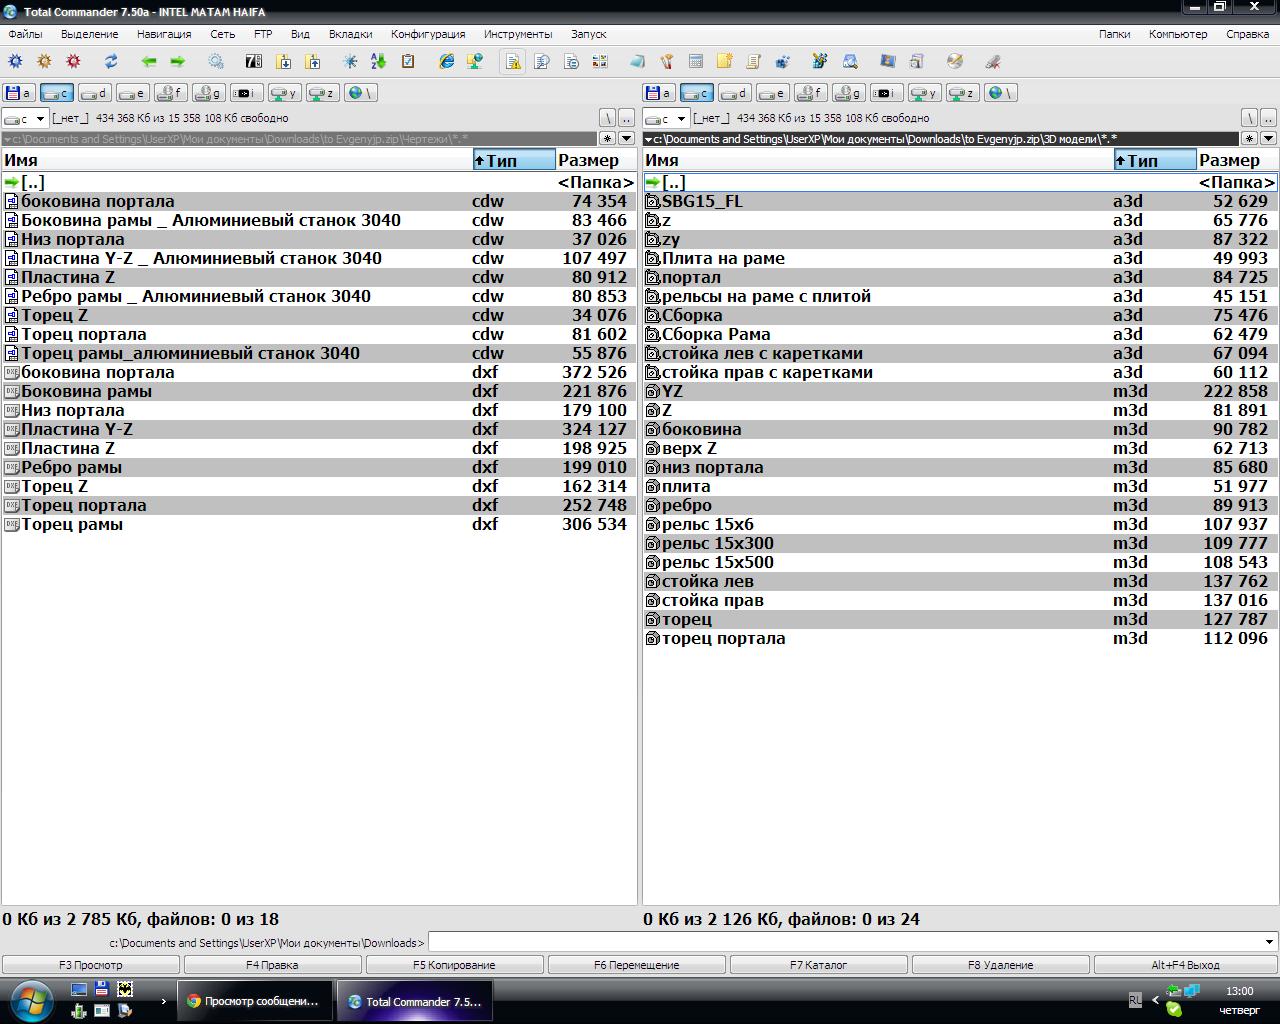The image size is (1280, 1024).
Task: Click F5 Копирование button
Action: pyautogui.click(x=455, y=965)
